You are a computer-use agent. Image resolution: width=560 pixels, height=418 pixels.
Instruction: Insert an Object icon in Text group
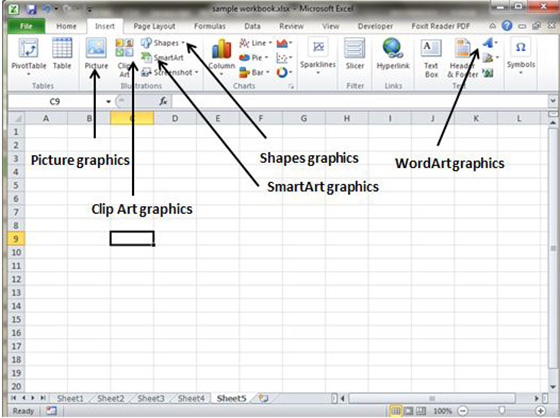(x=488, y=73)
